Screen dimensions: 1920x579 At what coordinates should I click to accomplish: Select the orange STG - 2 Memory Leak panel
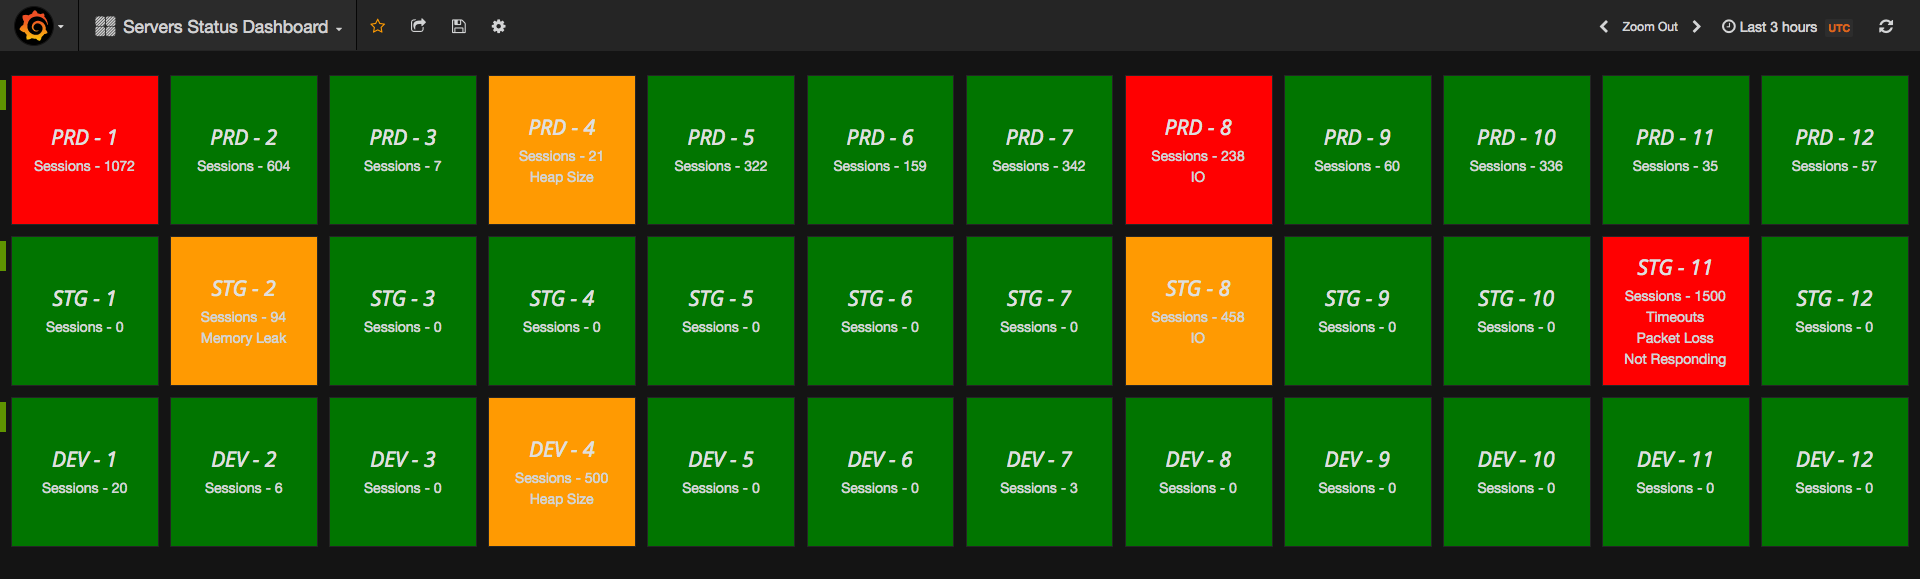tap(243, 311)
